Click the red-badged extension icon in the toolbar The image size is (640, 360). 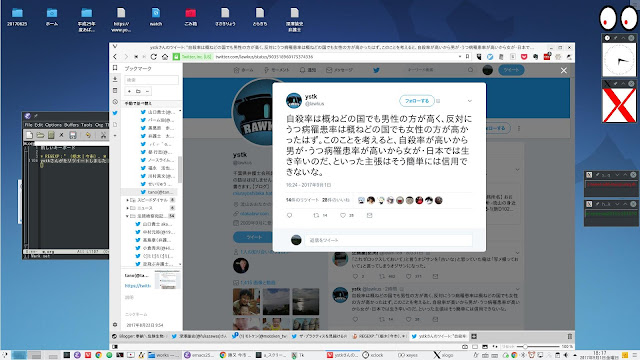click(x=547, y=56)
